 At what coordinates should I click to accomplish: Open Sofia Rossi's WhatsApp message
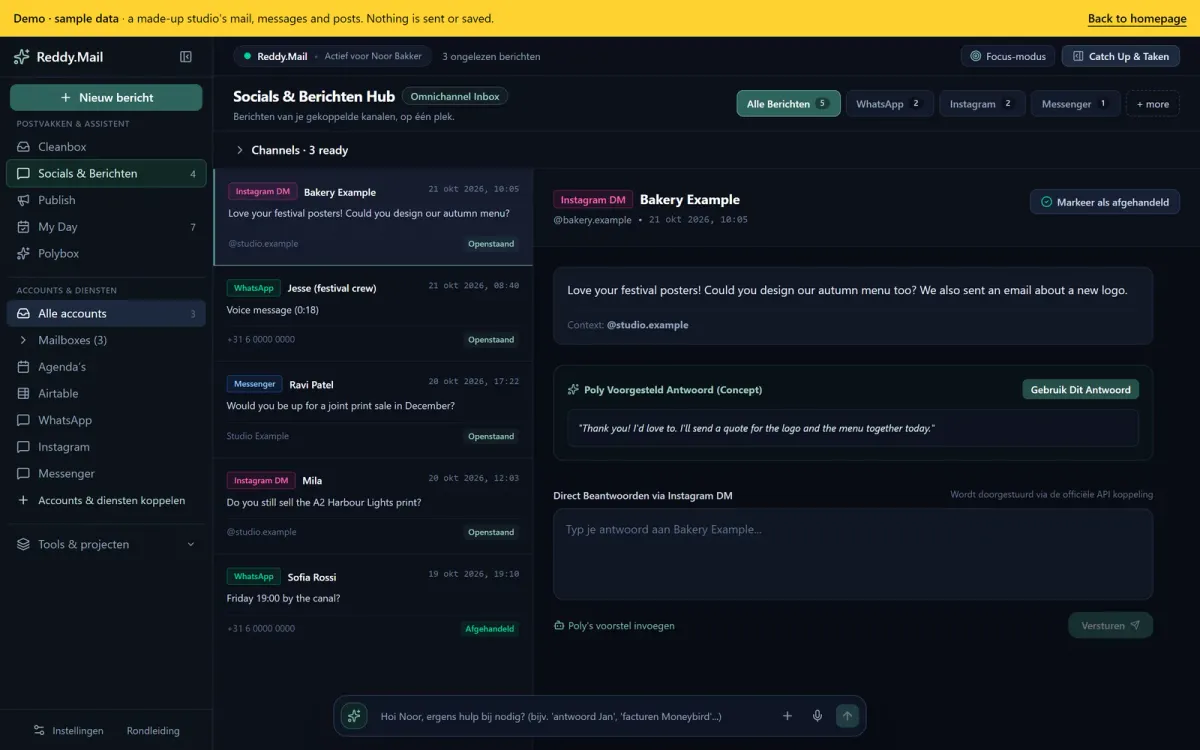tap(373, 603)
